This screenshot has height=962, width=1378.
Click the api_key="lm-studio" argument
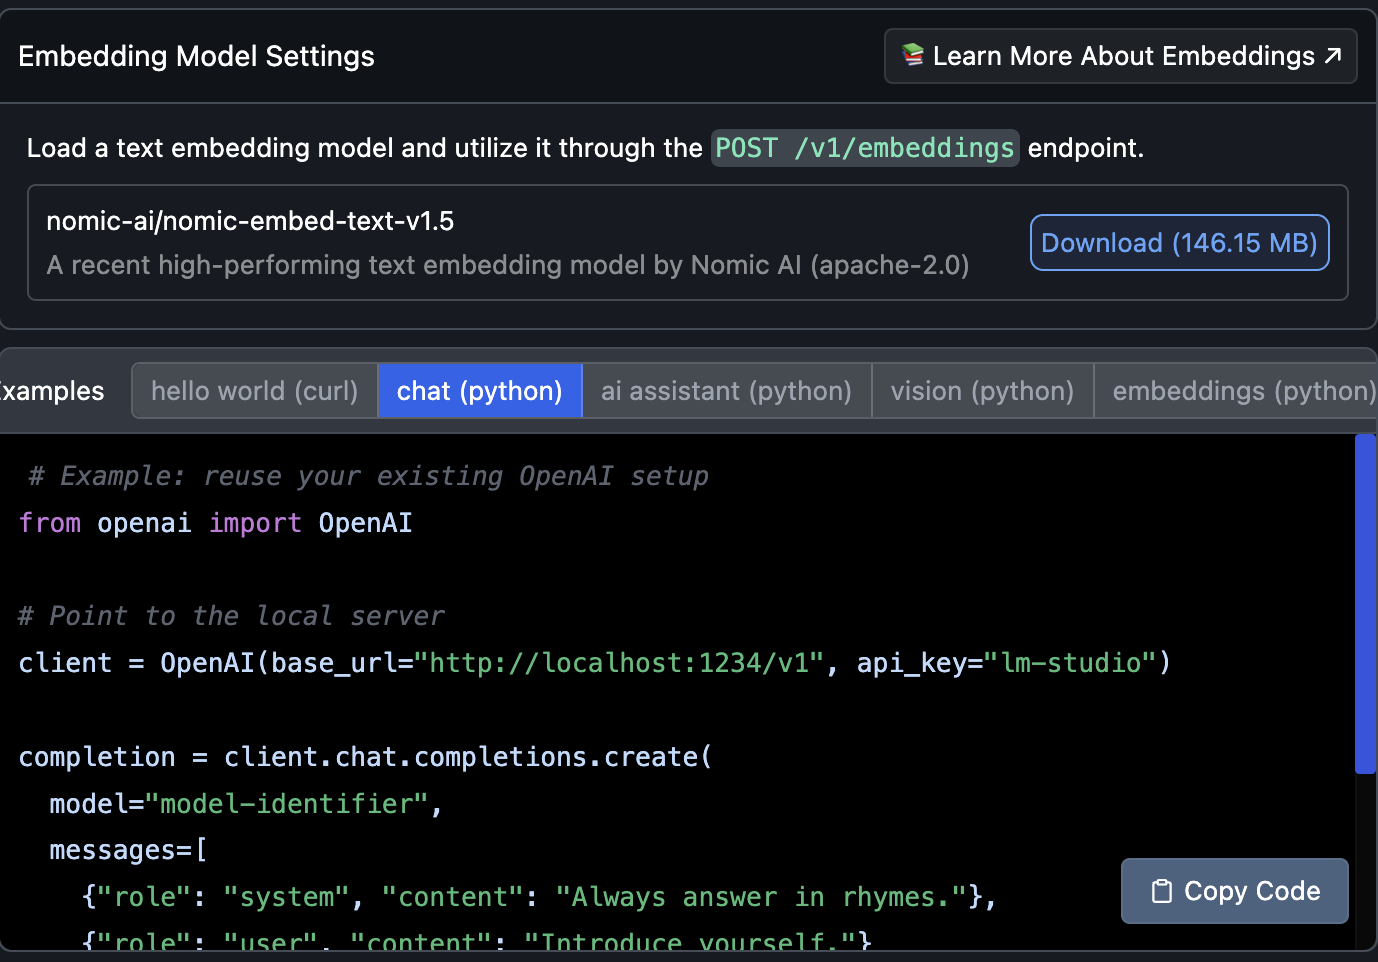point(1007,663)
